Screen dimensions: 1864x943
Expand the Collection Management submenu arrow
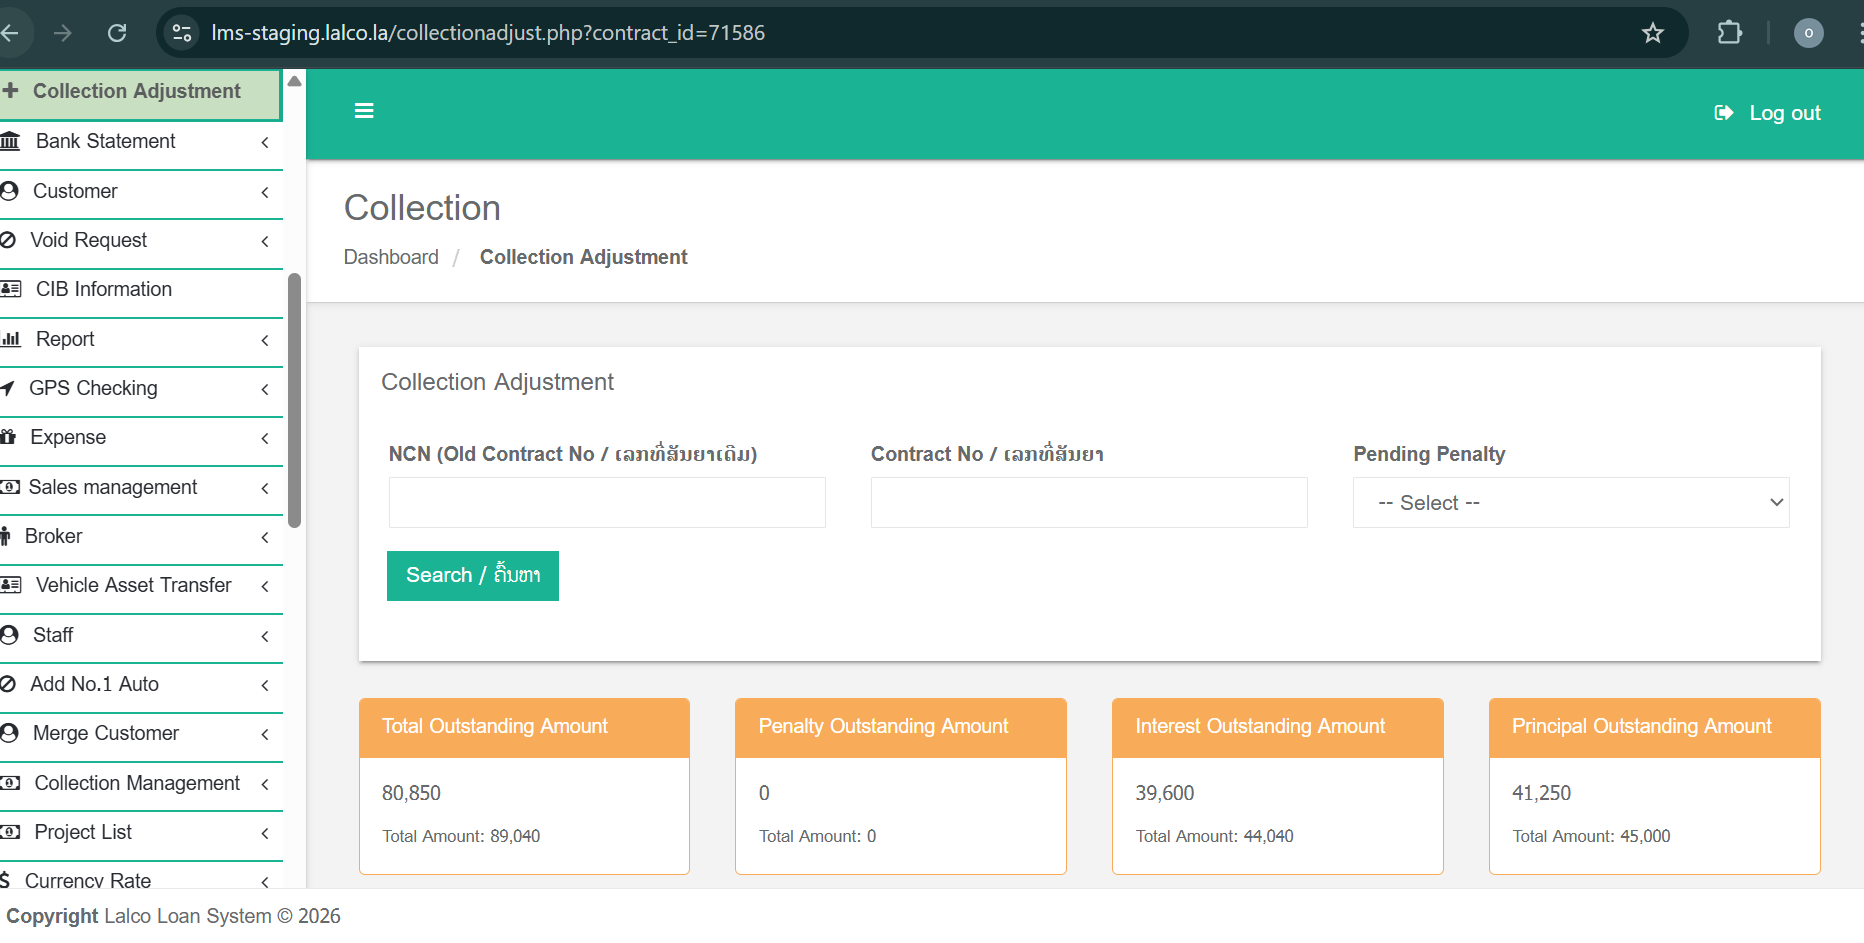(x=265, y=784)
